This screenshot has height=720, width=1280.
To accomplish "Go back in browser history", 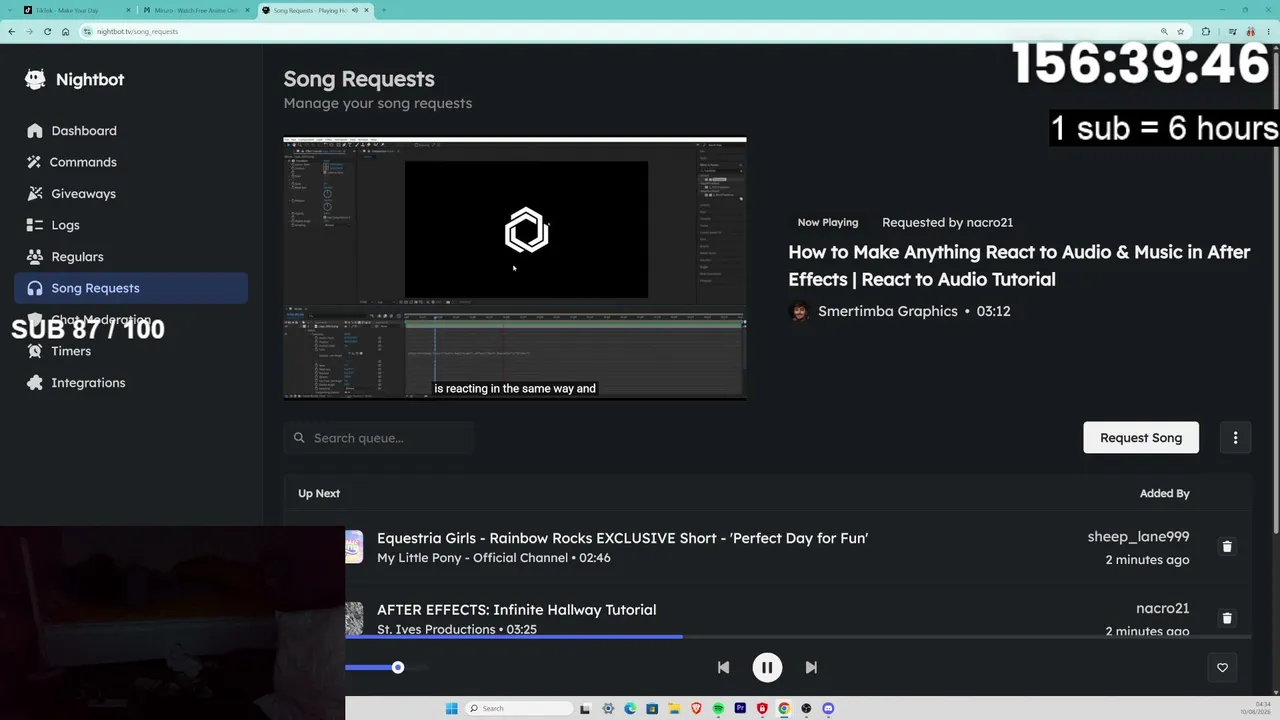I will (11, 31).
